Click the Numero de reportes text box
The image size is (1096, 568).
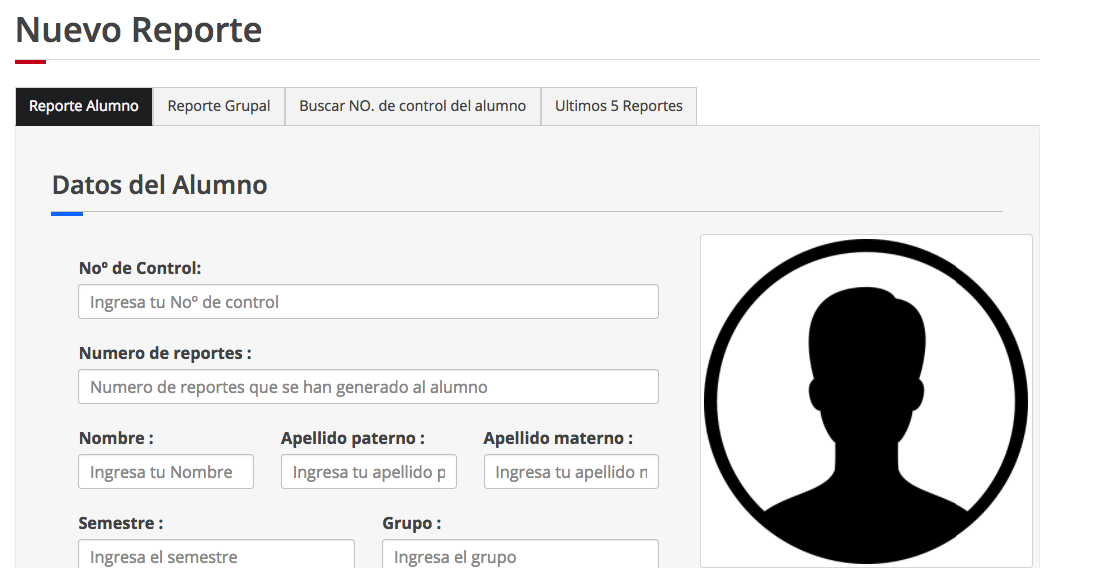click(x=368, y=387)
